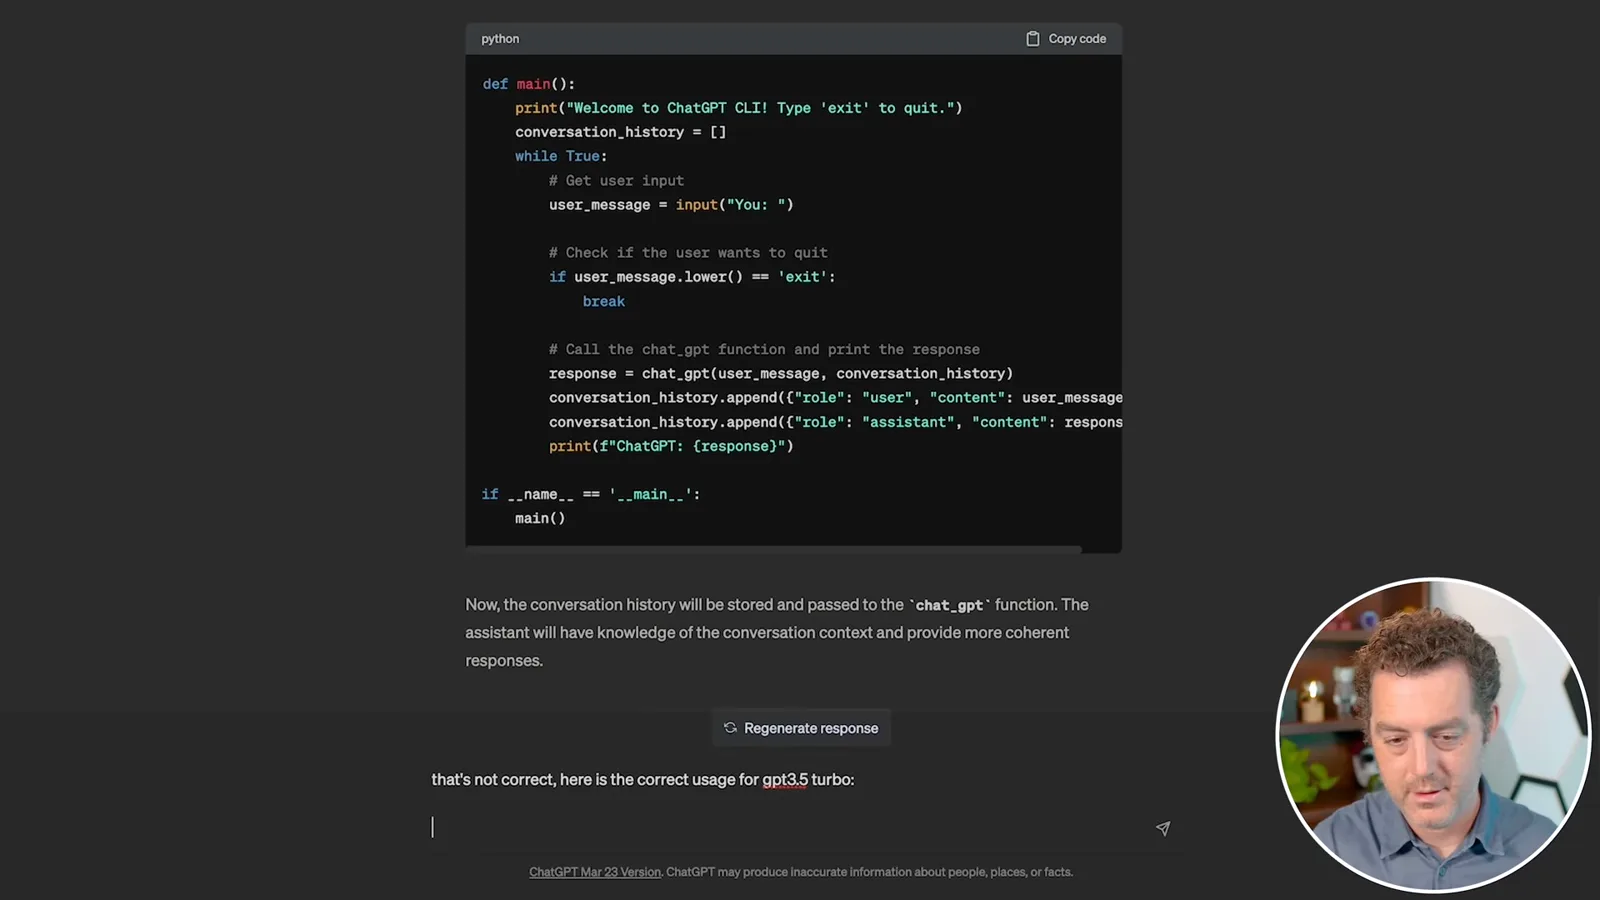1600x900 pixels.
Task: Click the horizontal scrollbar under the code
Action: coord(773,549)
